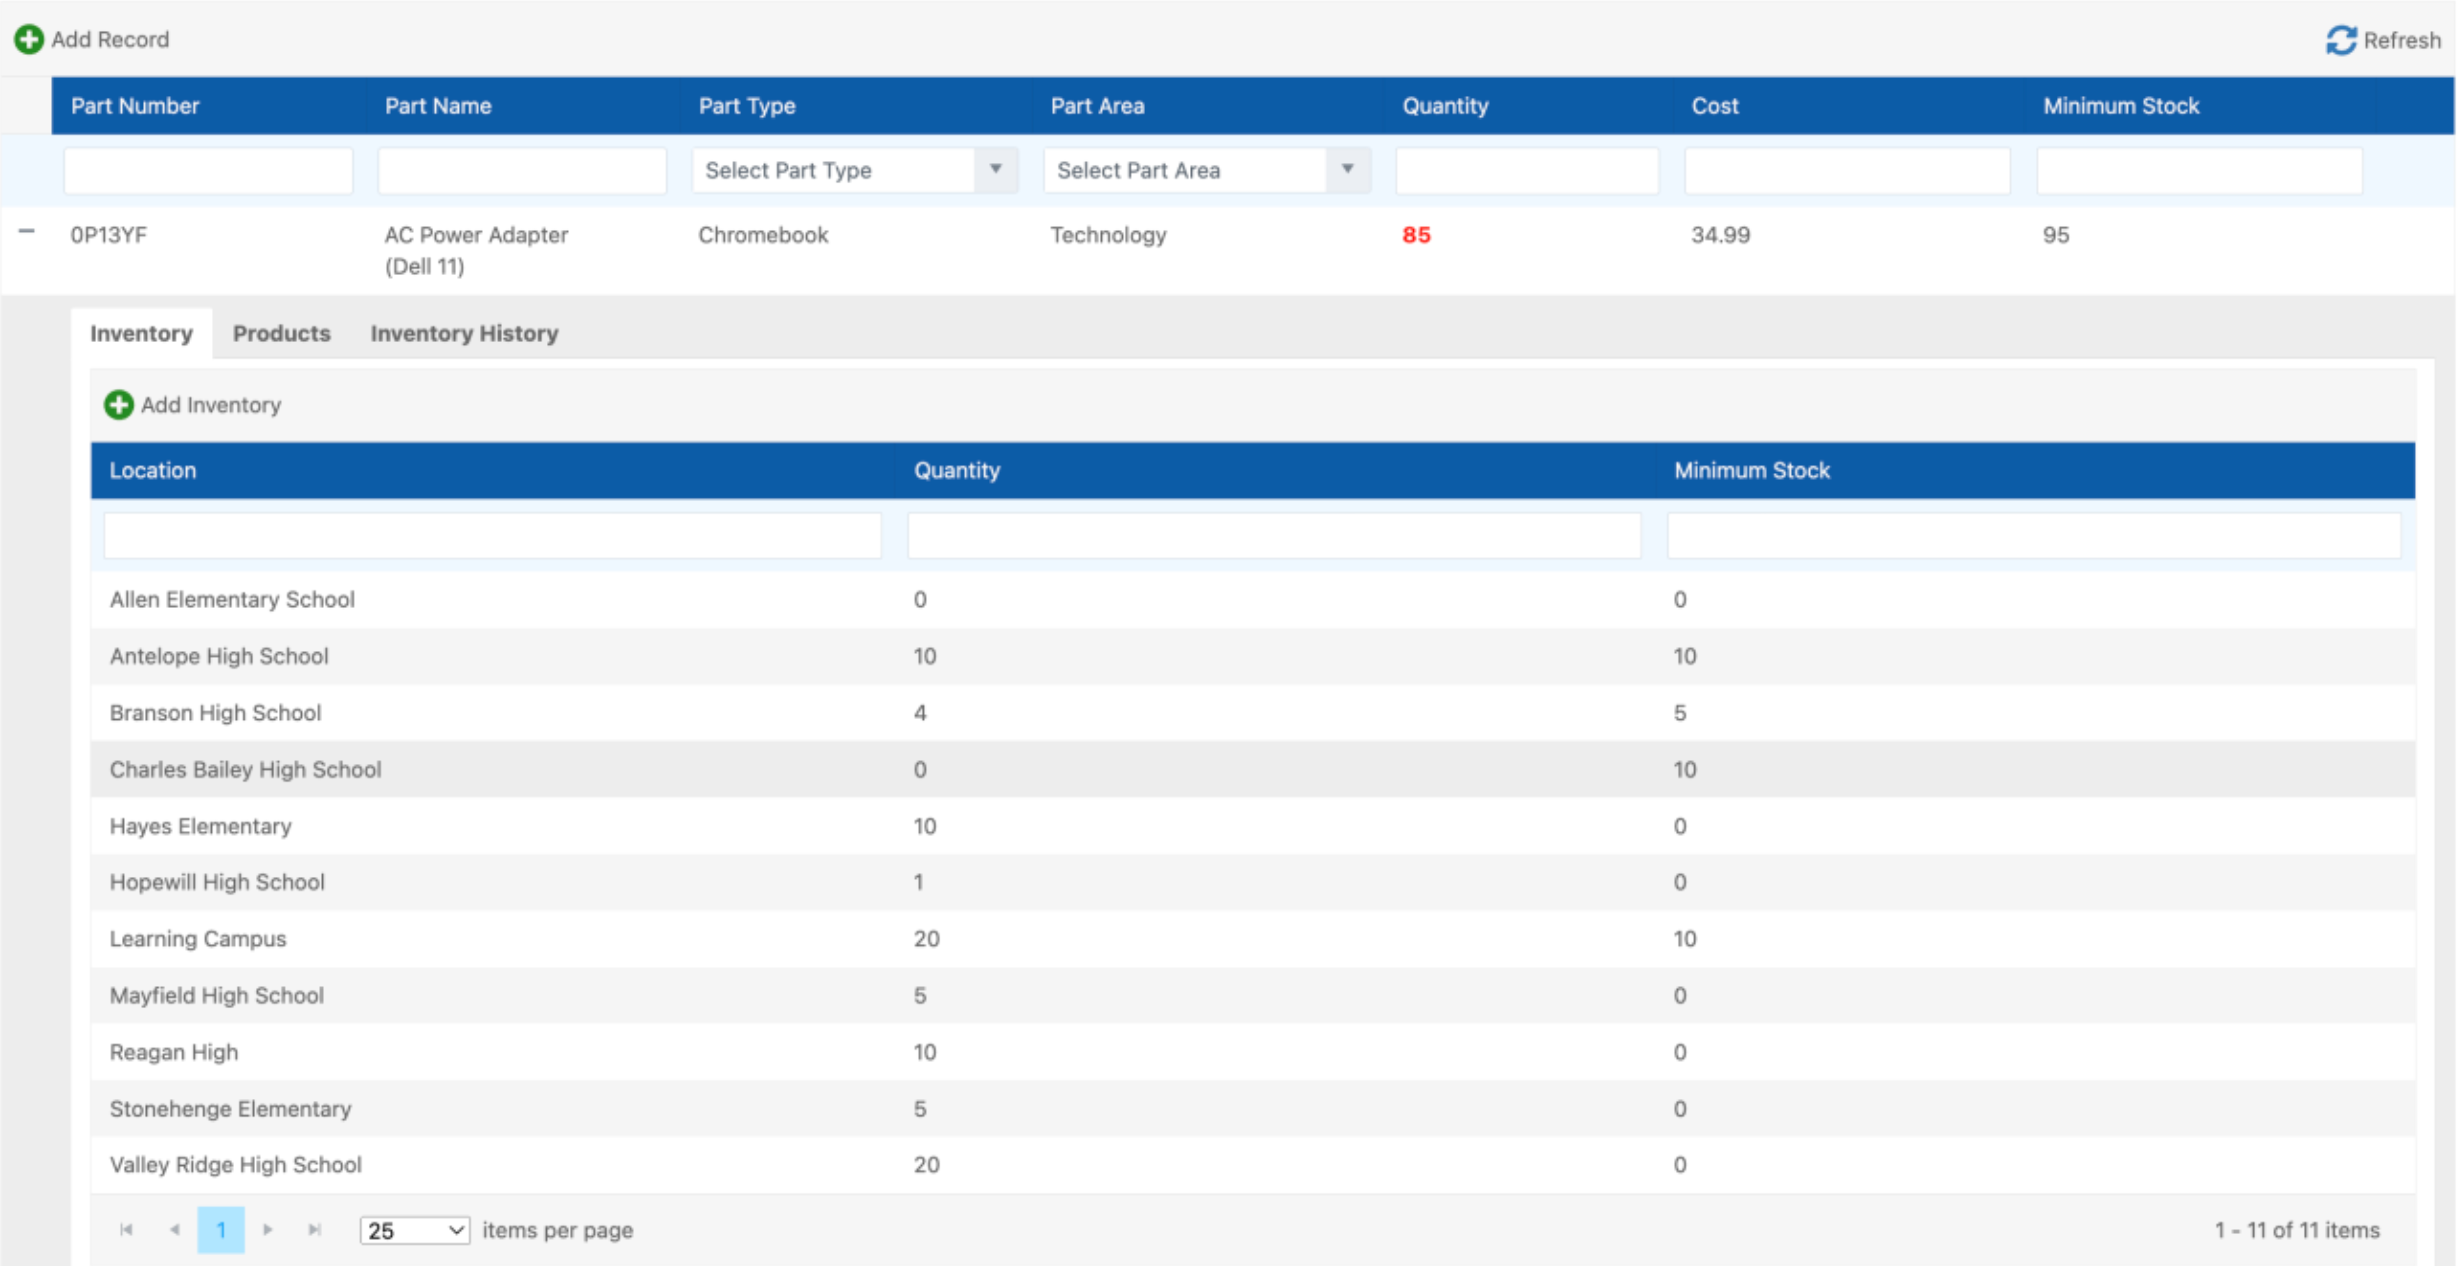
Task: Click the minimum stock value 95
Action: pyautogui.click(x=2056, y=235)
